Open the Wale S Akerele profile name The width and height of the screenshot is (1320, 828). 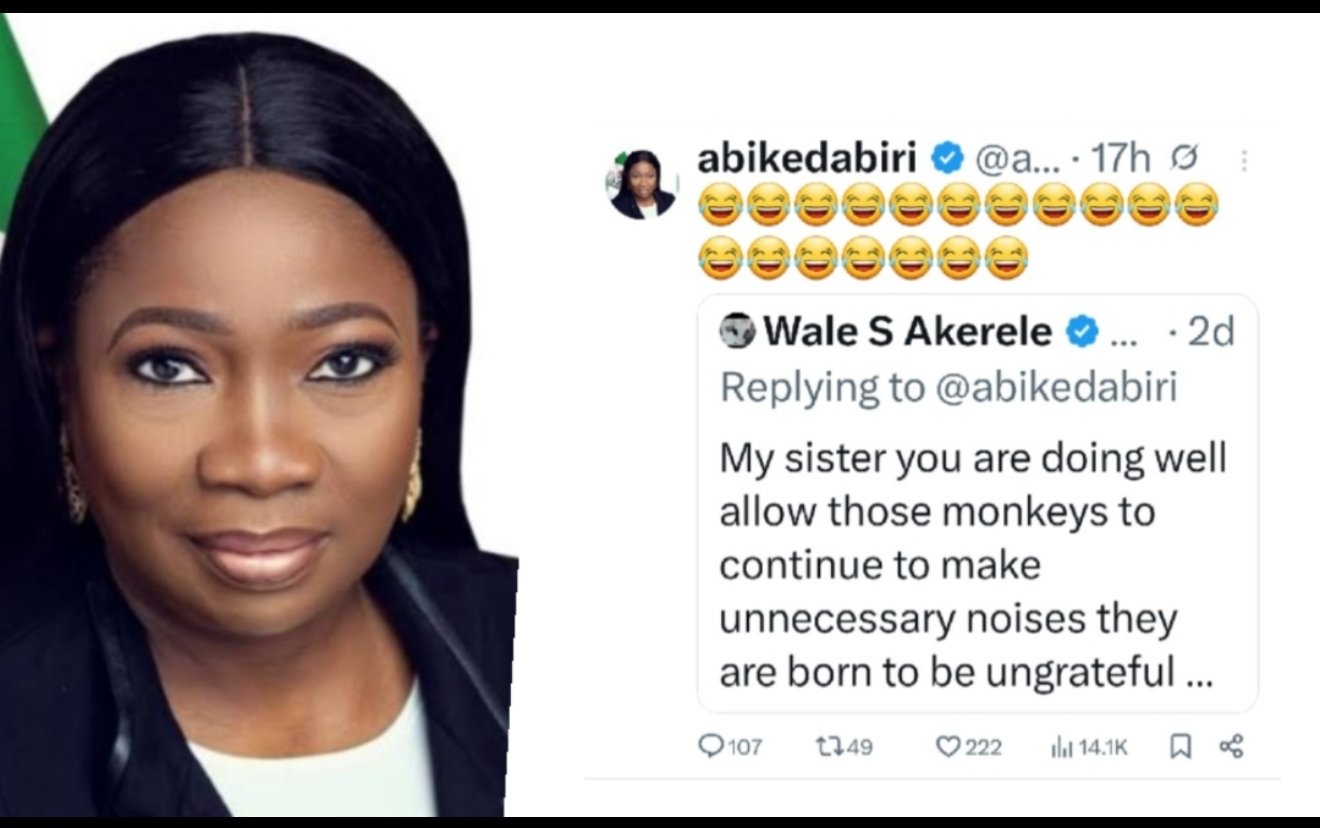click(x=908, y=331)
